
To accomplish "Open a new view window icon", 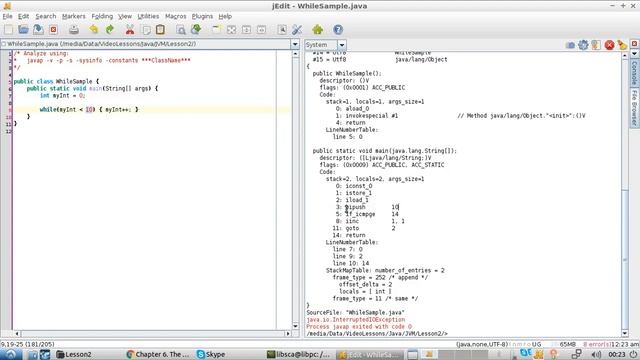I will coord(216,29).
